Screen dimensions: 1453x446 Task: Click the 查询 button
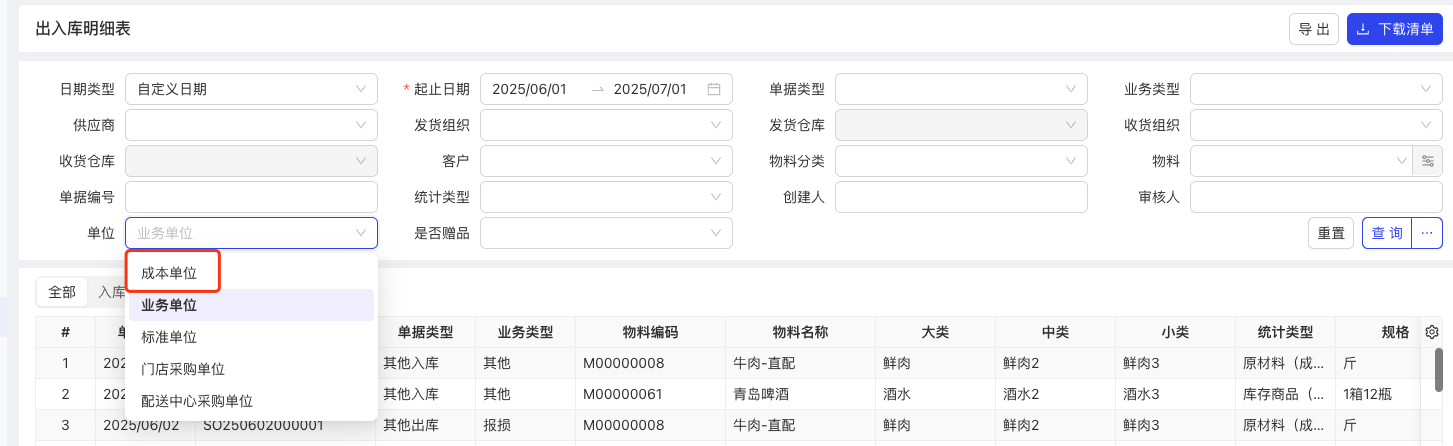[1387, 233]
